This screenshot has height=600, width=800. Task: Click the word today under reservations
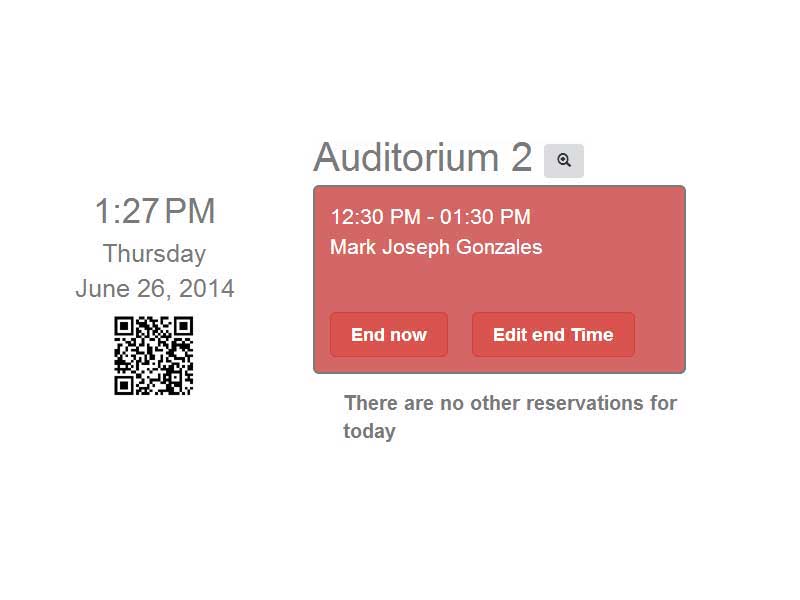tap(369, 431)
